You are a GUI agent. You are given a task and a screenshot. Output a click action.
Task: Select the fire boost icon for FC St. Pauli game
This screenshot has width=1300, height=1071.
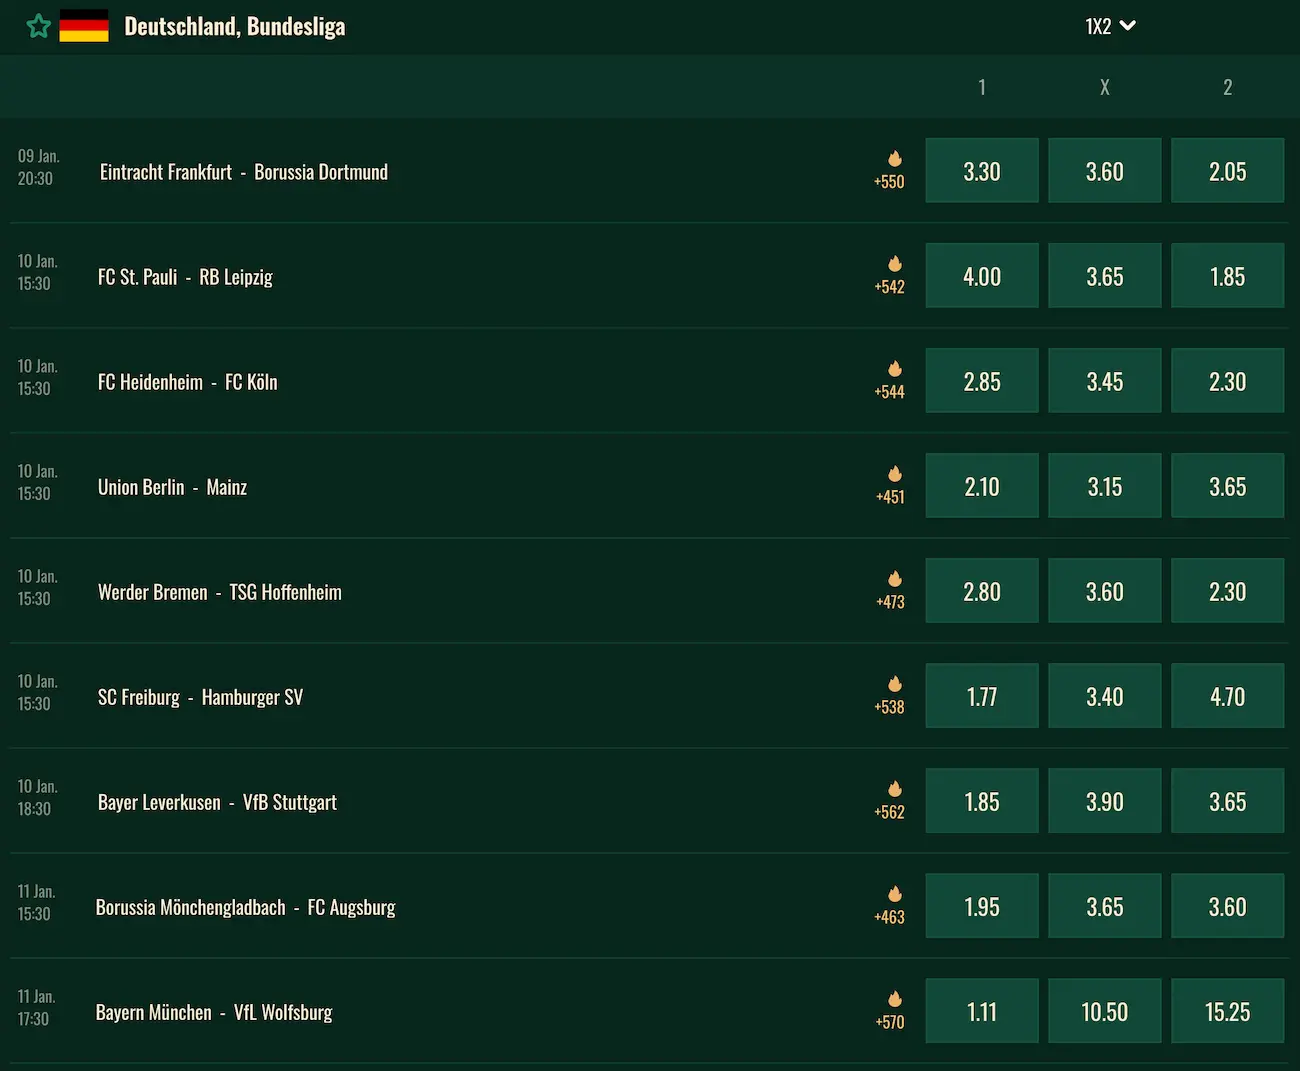[x=893, y=265]
